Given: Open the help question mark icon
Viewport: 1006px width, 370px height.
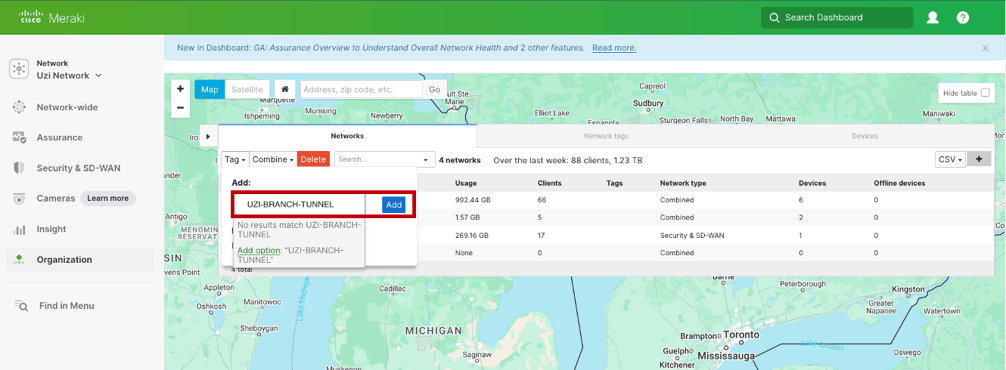Looking at the screenshot, I should click(x=962, y=18).
